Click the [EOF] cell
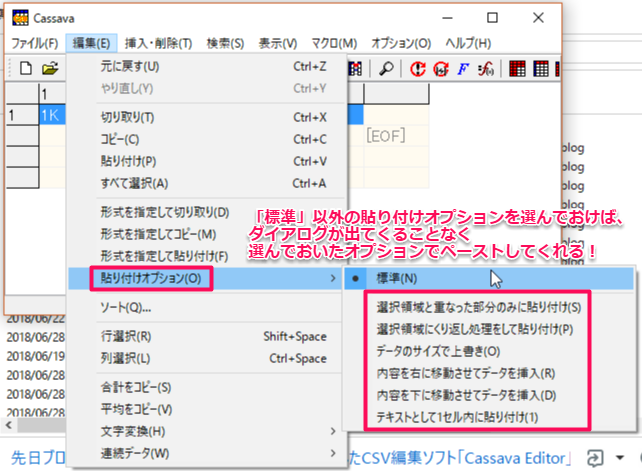This screenshot has width=642, height=471. tap(396, 136)
